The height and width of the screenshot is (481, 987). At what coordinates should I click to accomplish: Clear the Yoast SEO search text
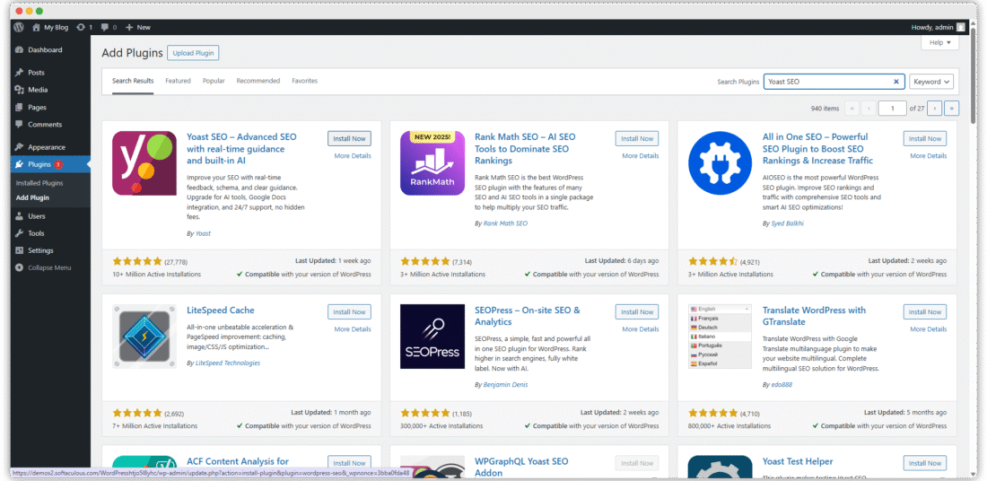(x=896, y=82)
